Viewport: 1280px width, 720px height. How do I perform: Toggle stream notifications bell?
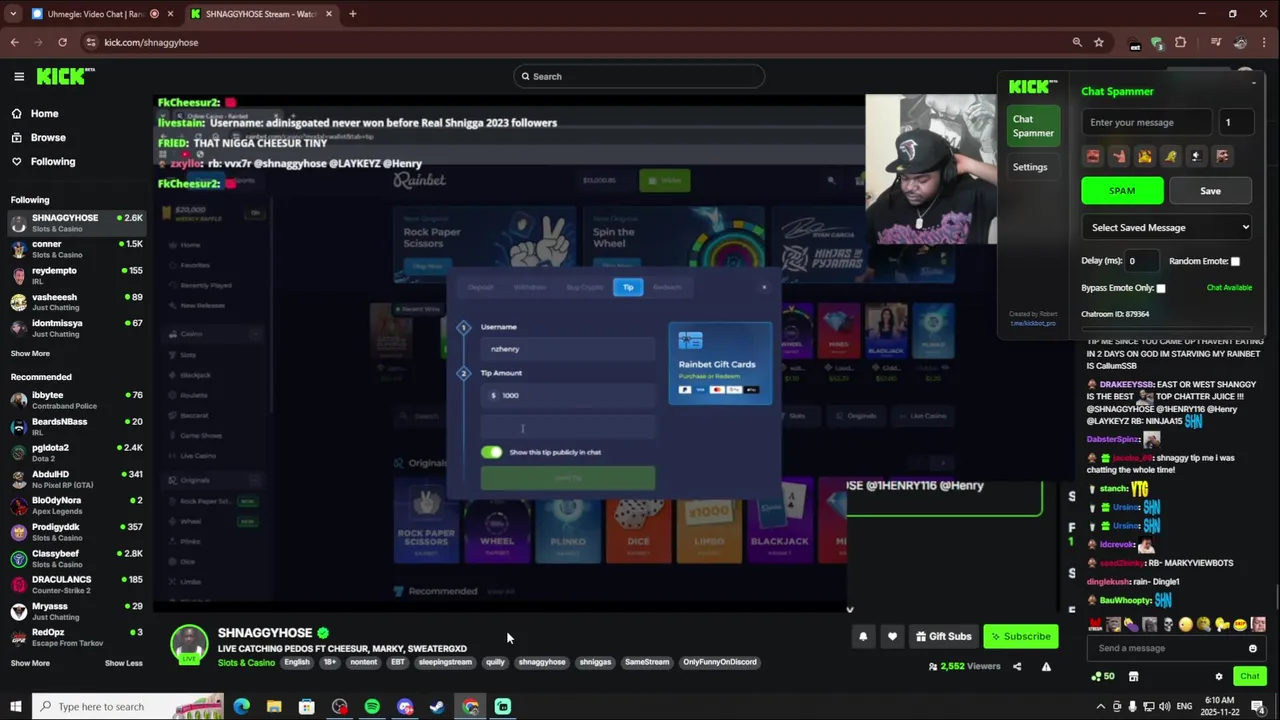pyautogui.click(x=863, y=636)
